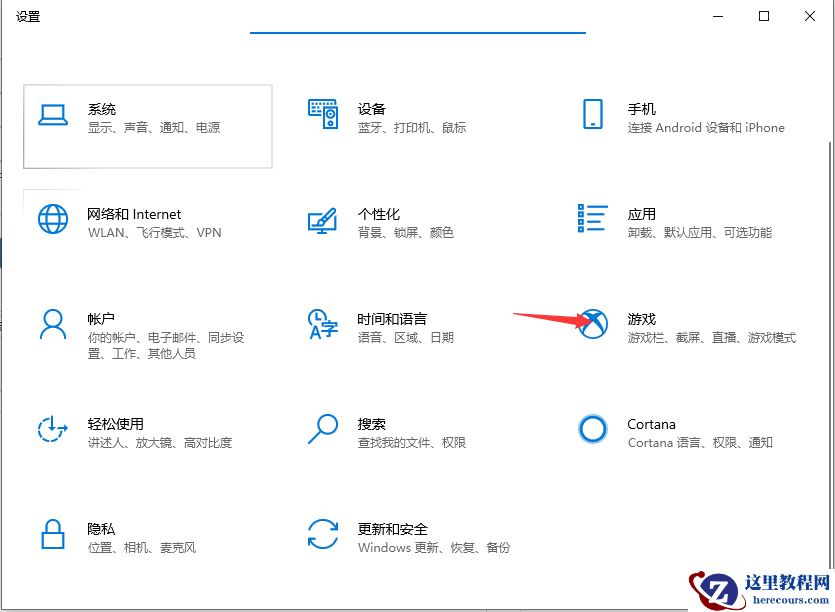打开"轻松使用"设置图标
Viewport: 835px width, 612px height.
52,430
